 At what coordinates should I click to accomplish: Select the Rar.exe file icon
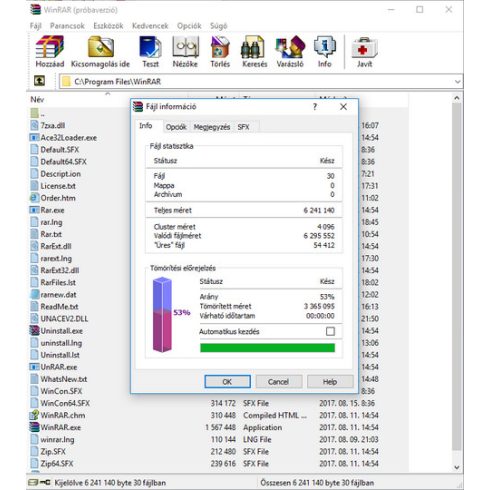[x=34, y=210]
